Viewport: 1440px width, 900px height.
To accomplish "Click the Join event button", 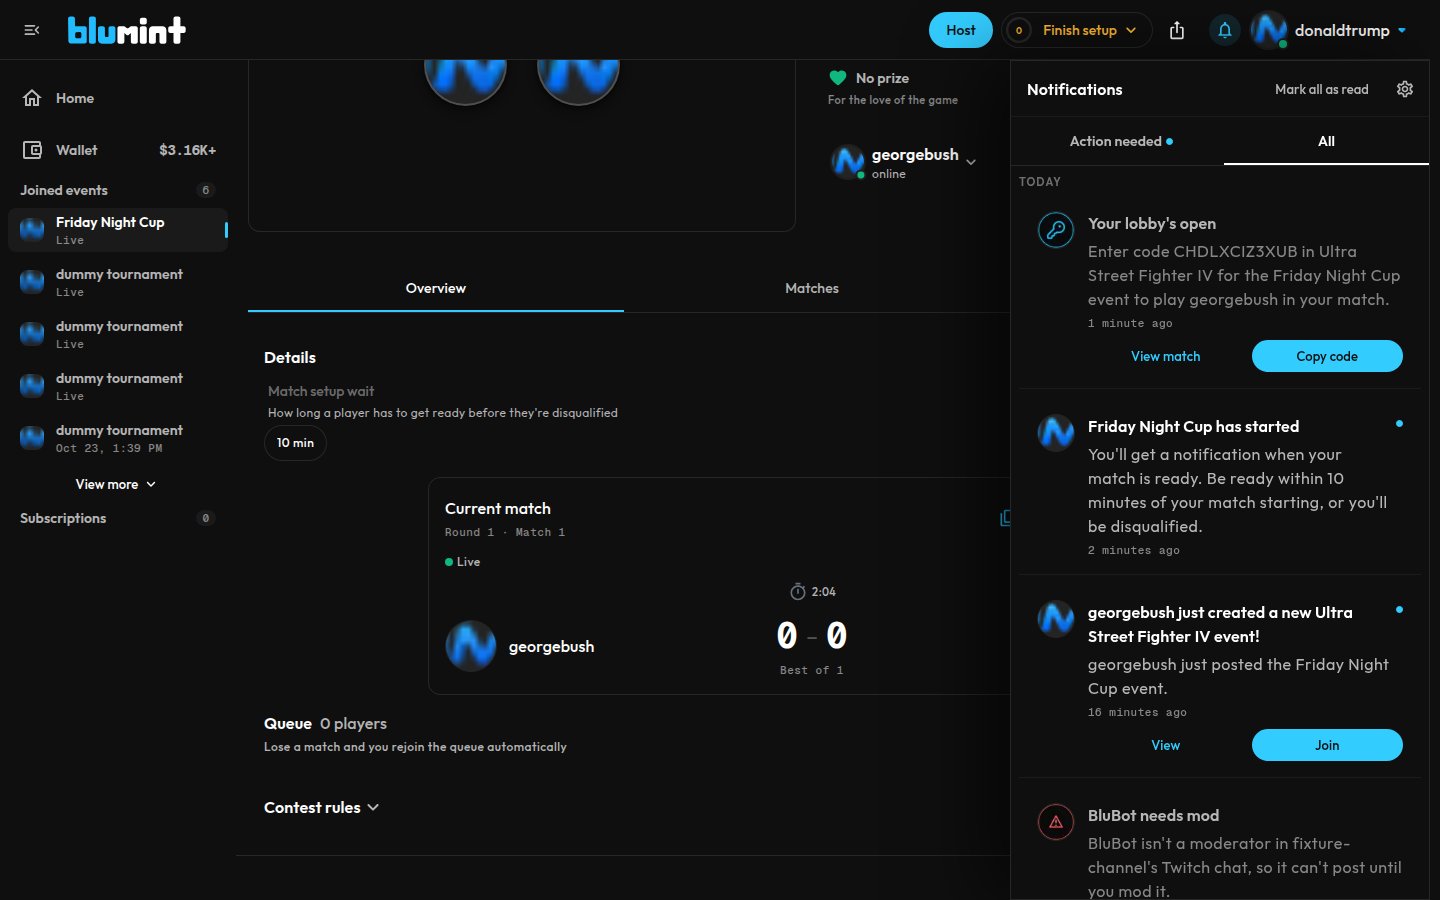I will [x=1327, y=745].
